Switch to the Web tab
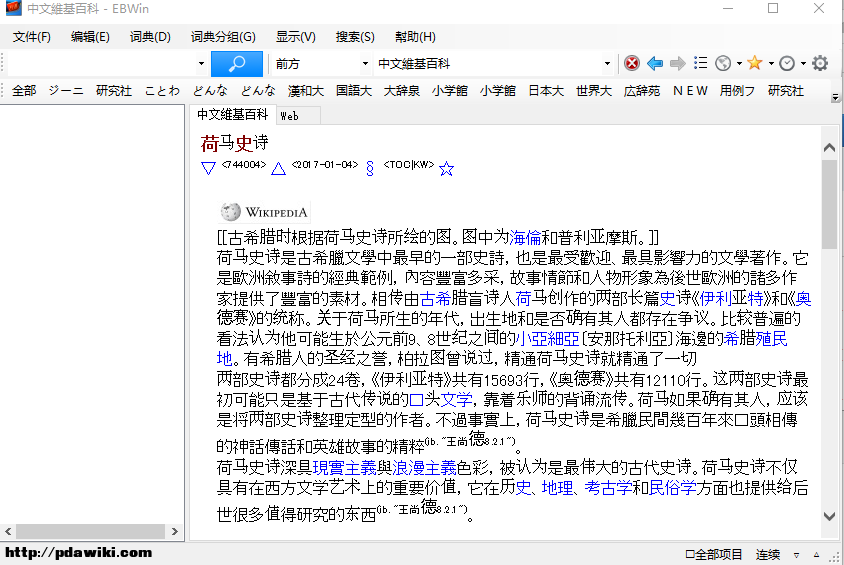Viewport: 844px width, 565px height. pyautogui.click(x=298, y=116)
